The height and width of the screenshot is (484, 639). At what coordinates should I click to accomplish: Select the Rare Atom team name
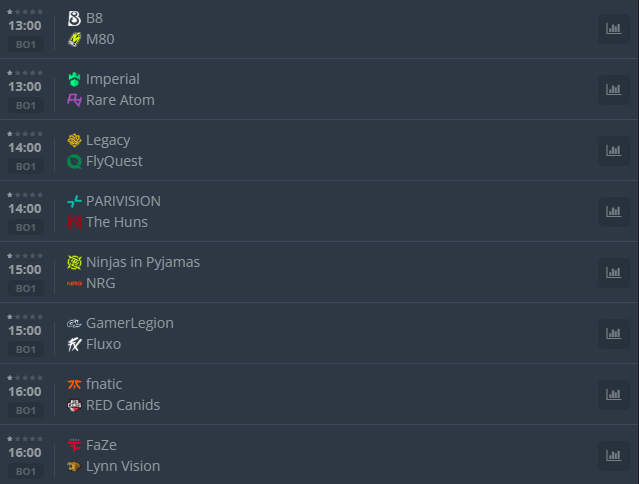pos(120,100)
